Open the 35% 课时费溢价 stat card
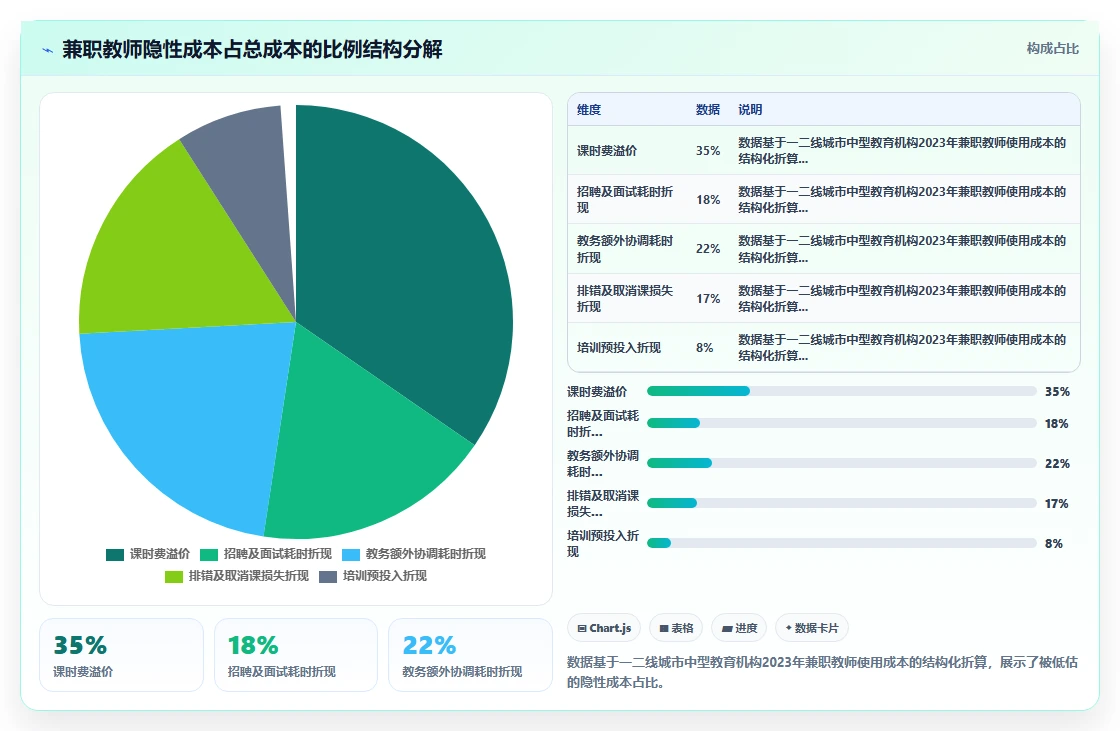Image resolution: width=1120 pixels, height=731 pixels. [121, 655]
